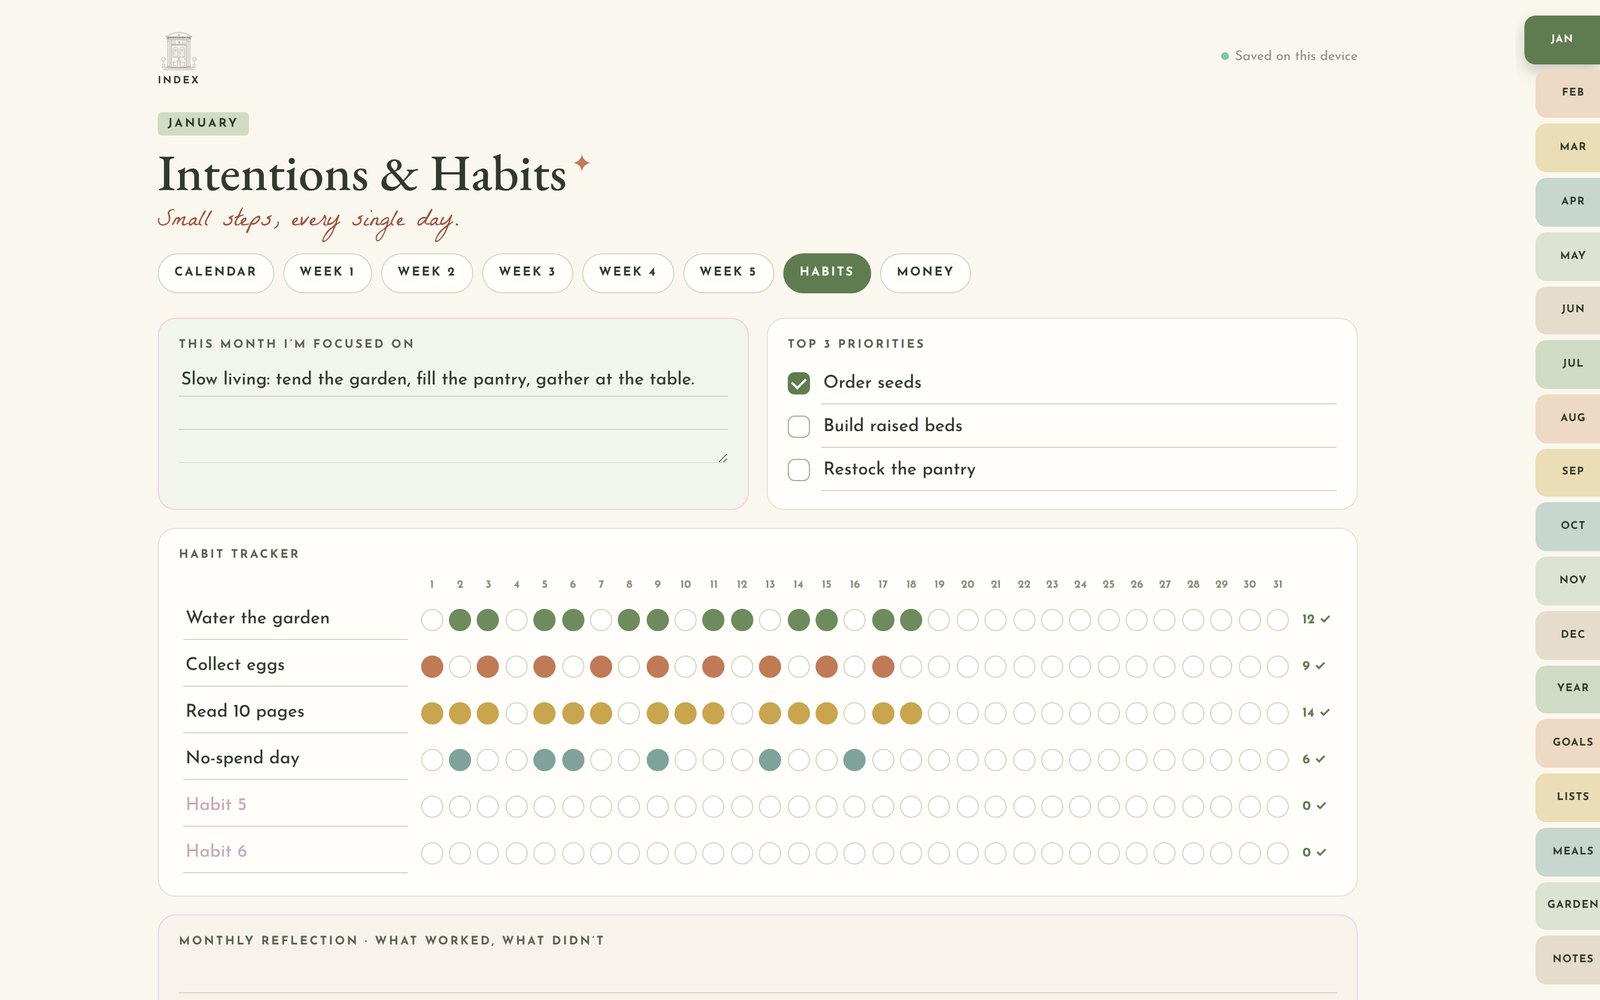The width and height of the screenshot is (1600, 1000).
Task: Toggle day 1 for Water the garden
Action: click(432, 620)
